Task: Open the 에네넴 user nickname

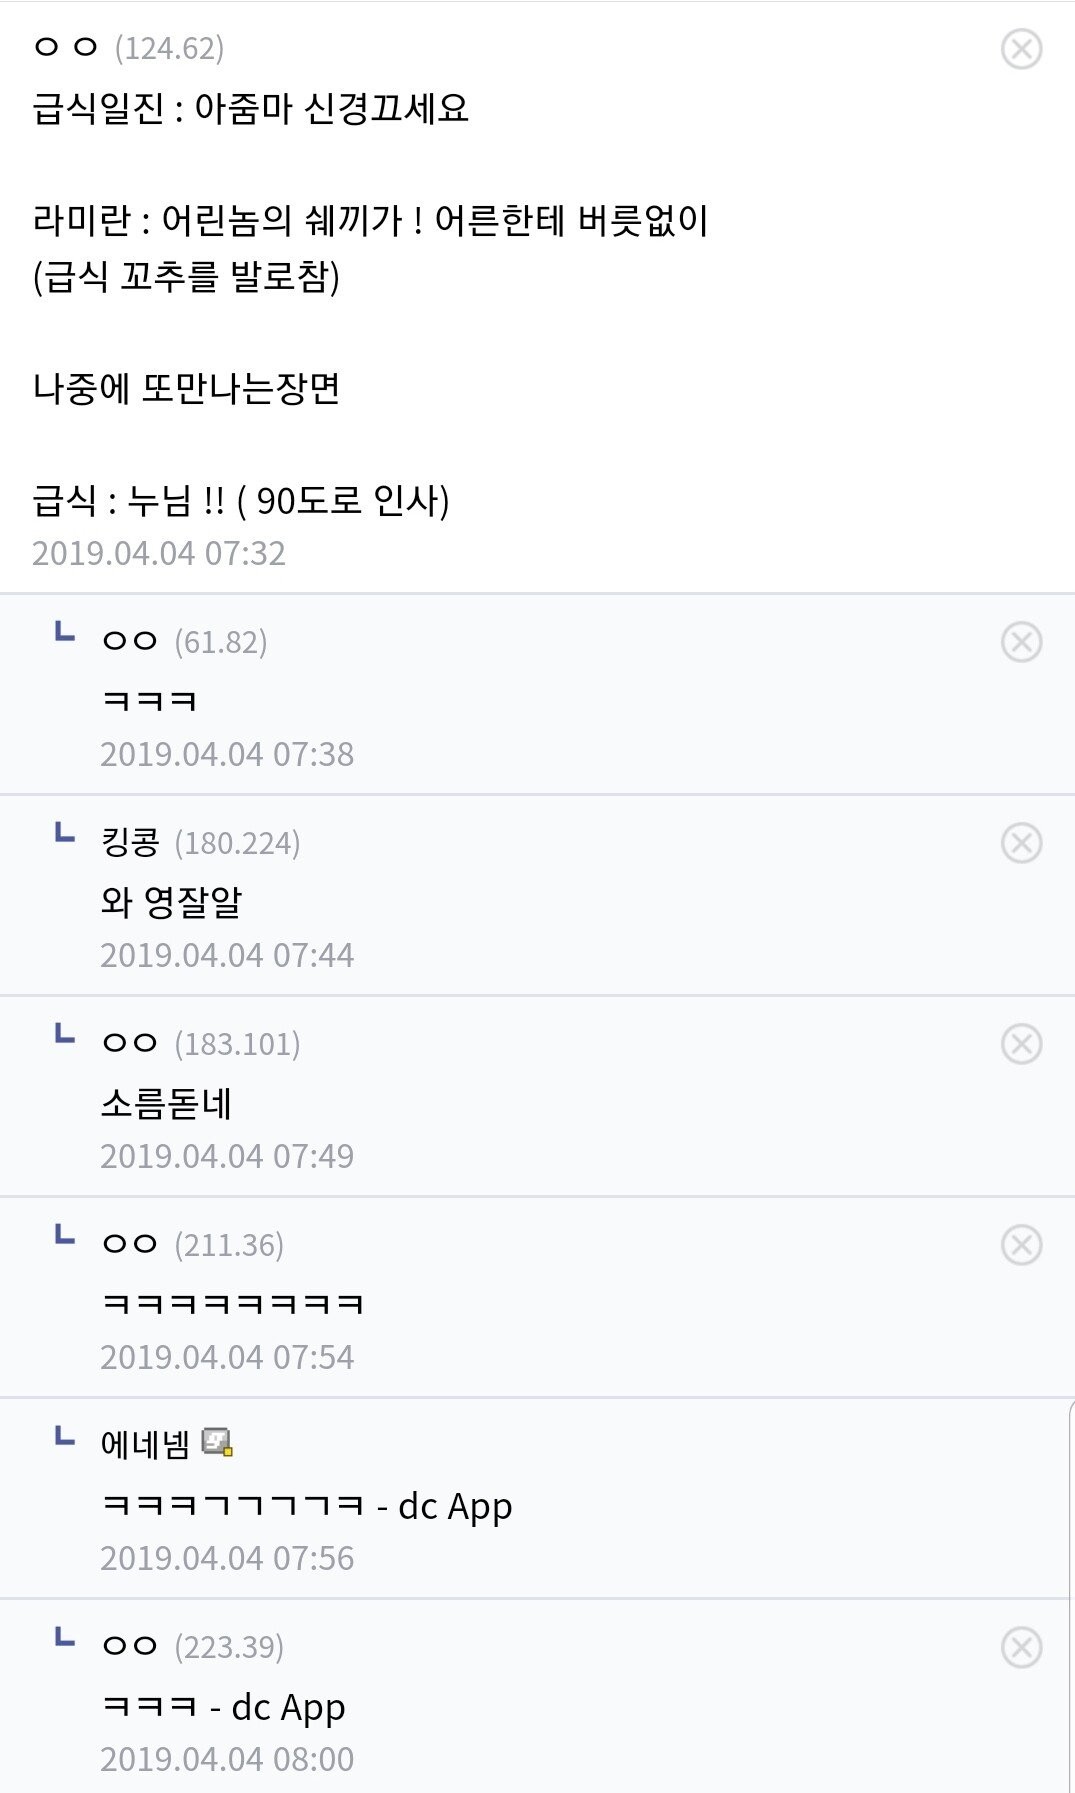Action: coord(145,1444)
